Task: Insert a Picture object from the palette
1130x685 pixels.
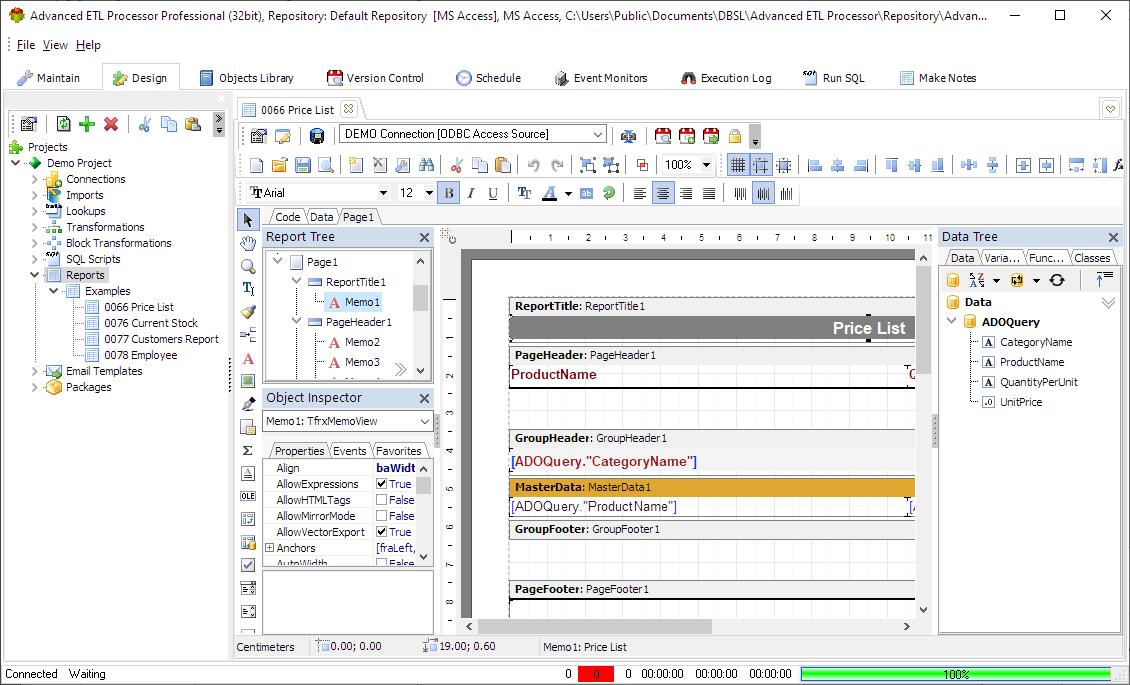Action: pos(248,381)
